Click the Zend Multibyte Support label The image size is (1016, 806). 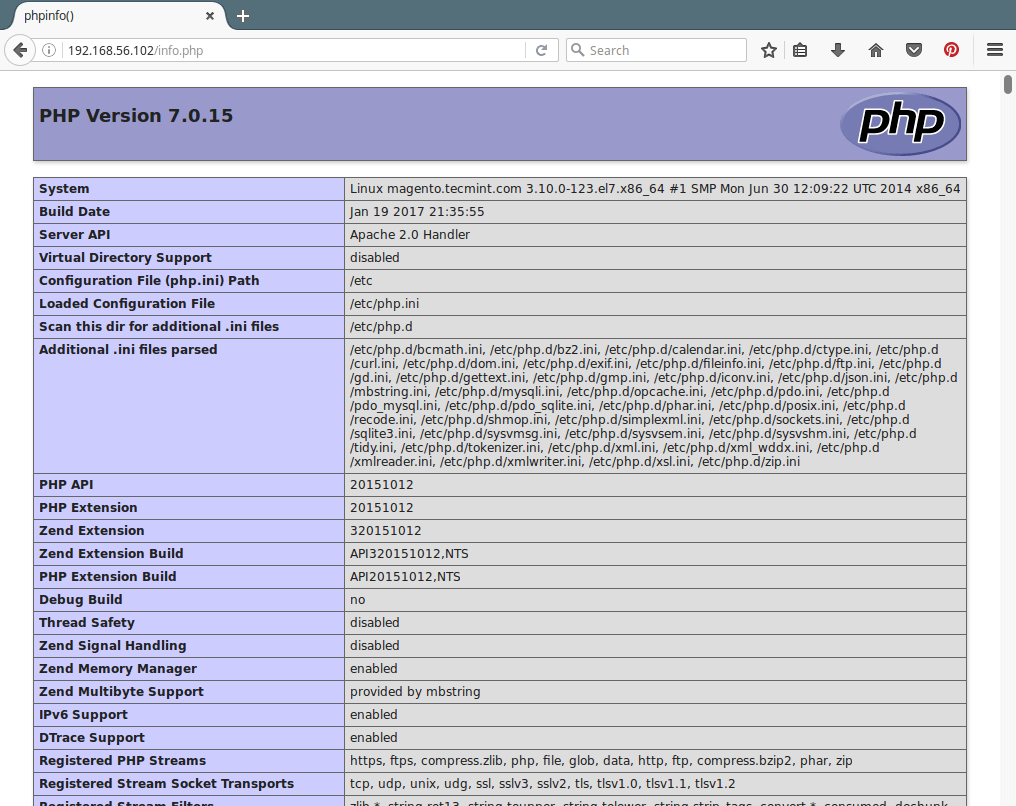(121, 692)
